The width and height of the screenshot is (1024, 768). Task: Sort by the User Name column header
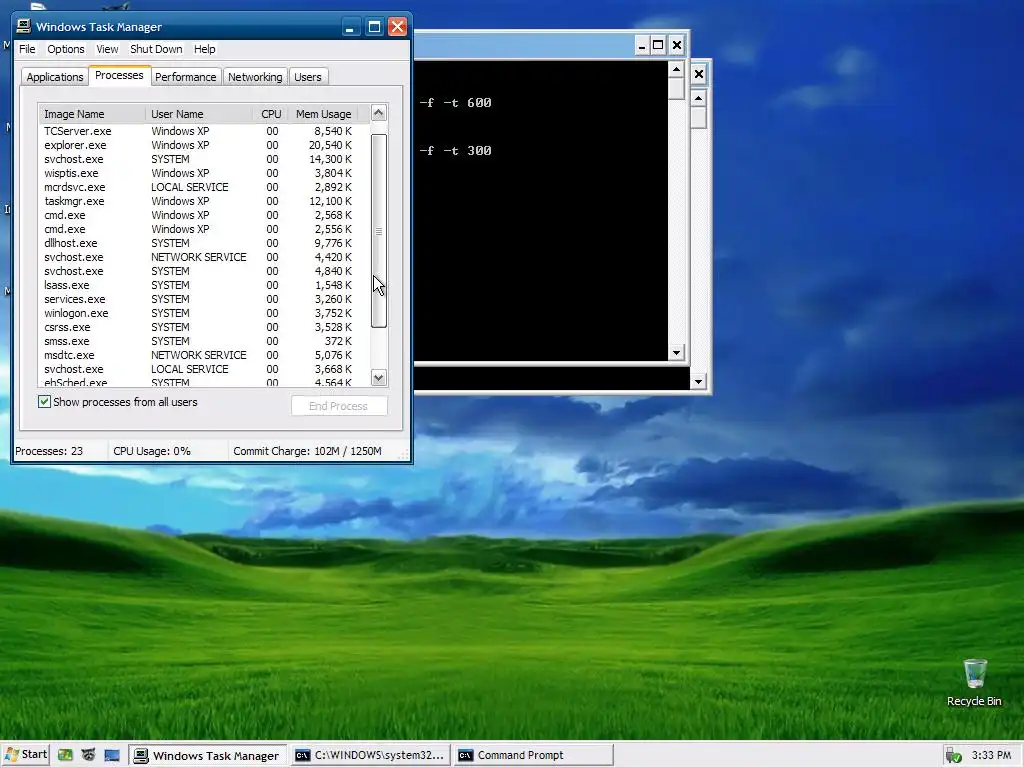tap(199, 114)
